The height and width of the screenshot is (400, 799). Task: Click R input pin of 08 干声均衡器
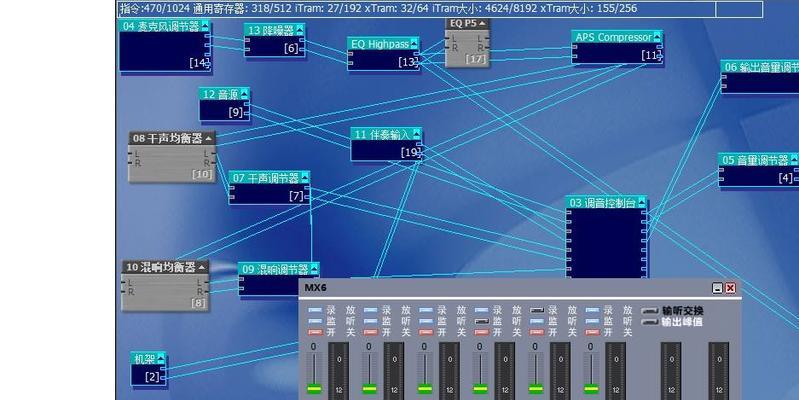131,163
